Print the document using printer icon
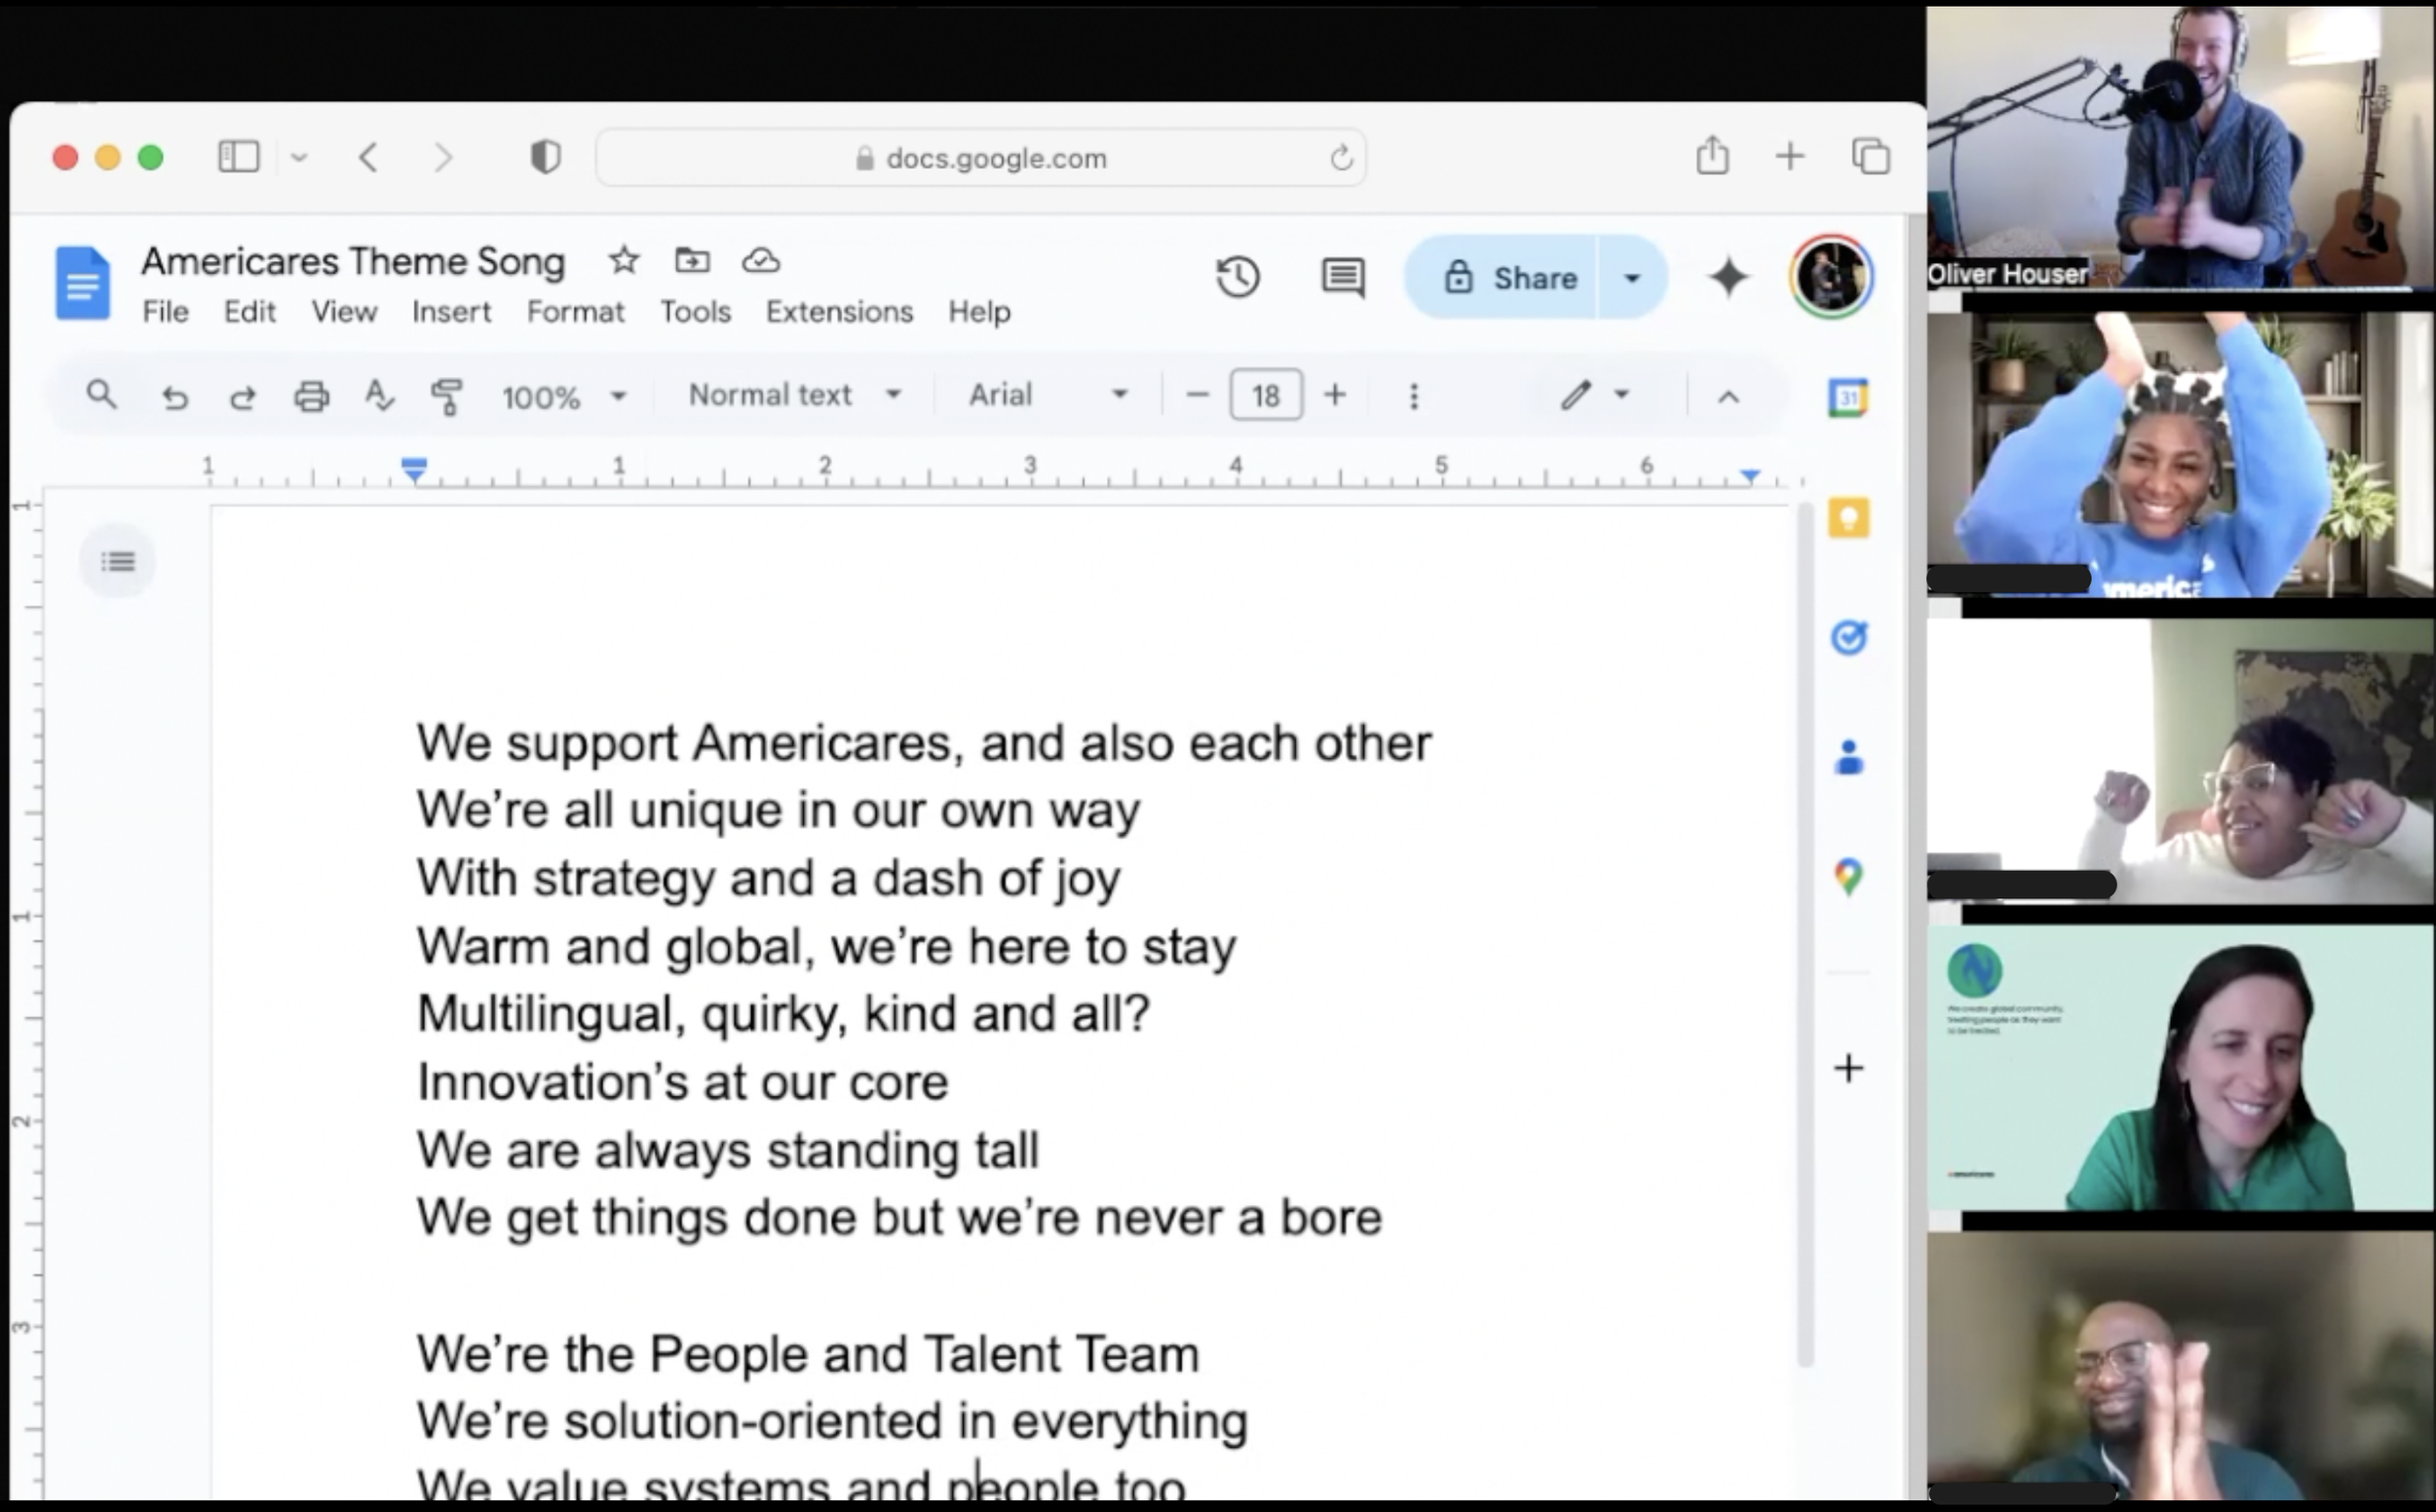Screen dimensions: 2436x1512 pyautogui.click(x=311, y=396)
